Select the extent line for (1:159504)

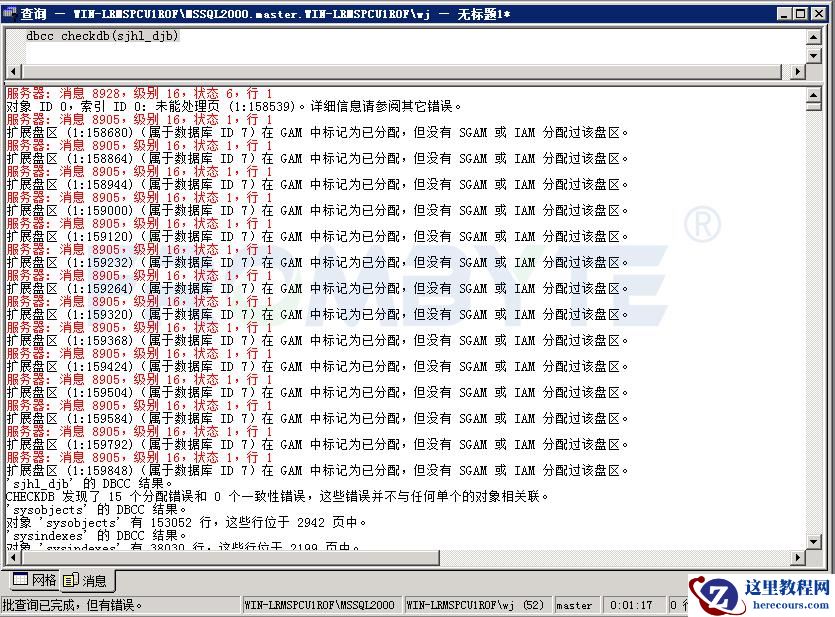click(317, 393)
